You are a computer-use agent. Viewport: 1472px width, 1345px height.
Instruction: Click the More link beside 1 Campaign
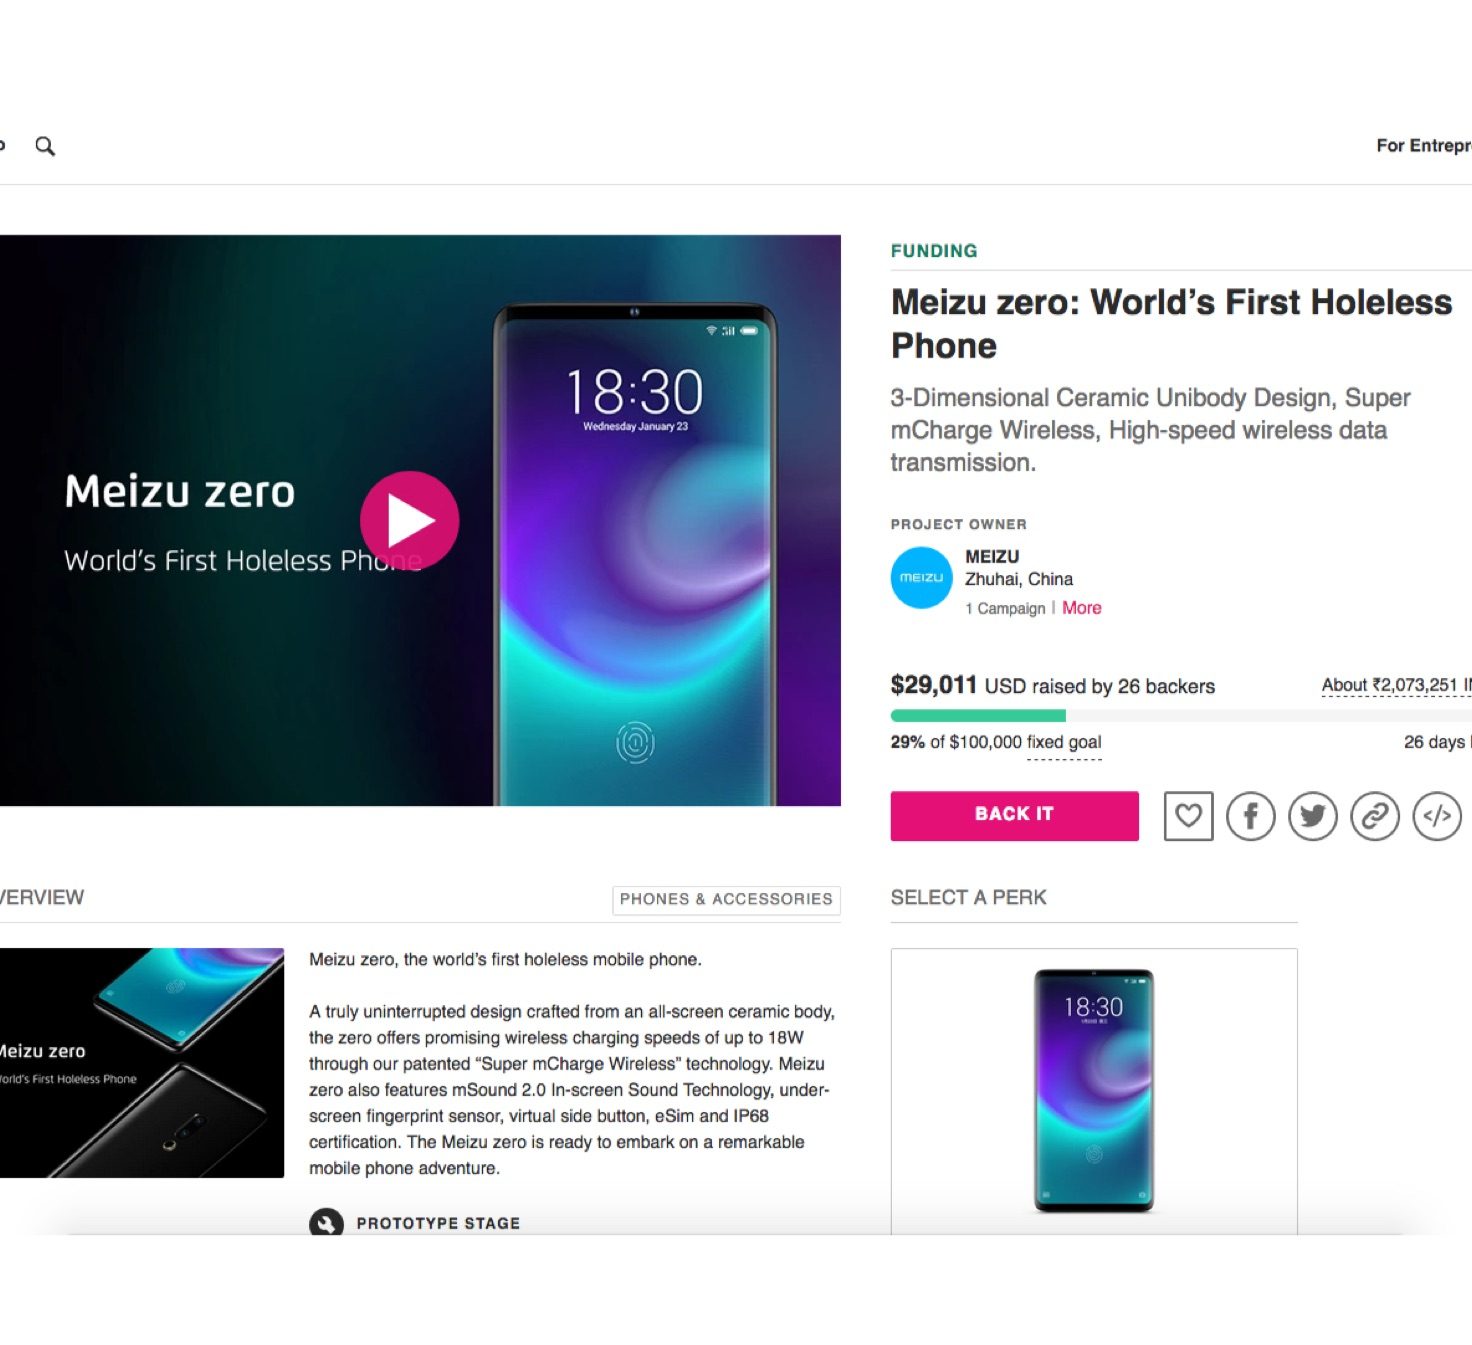[1081, 608]
